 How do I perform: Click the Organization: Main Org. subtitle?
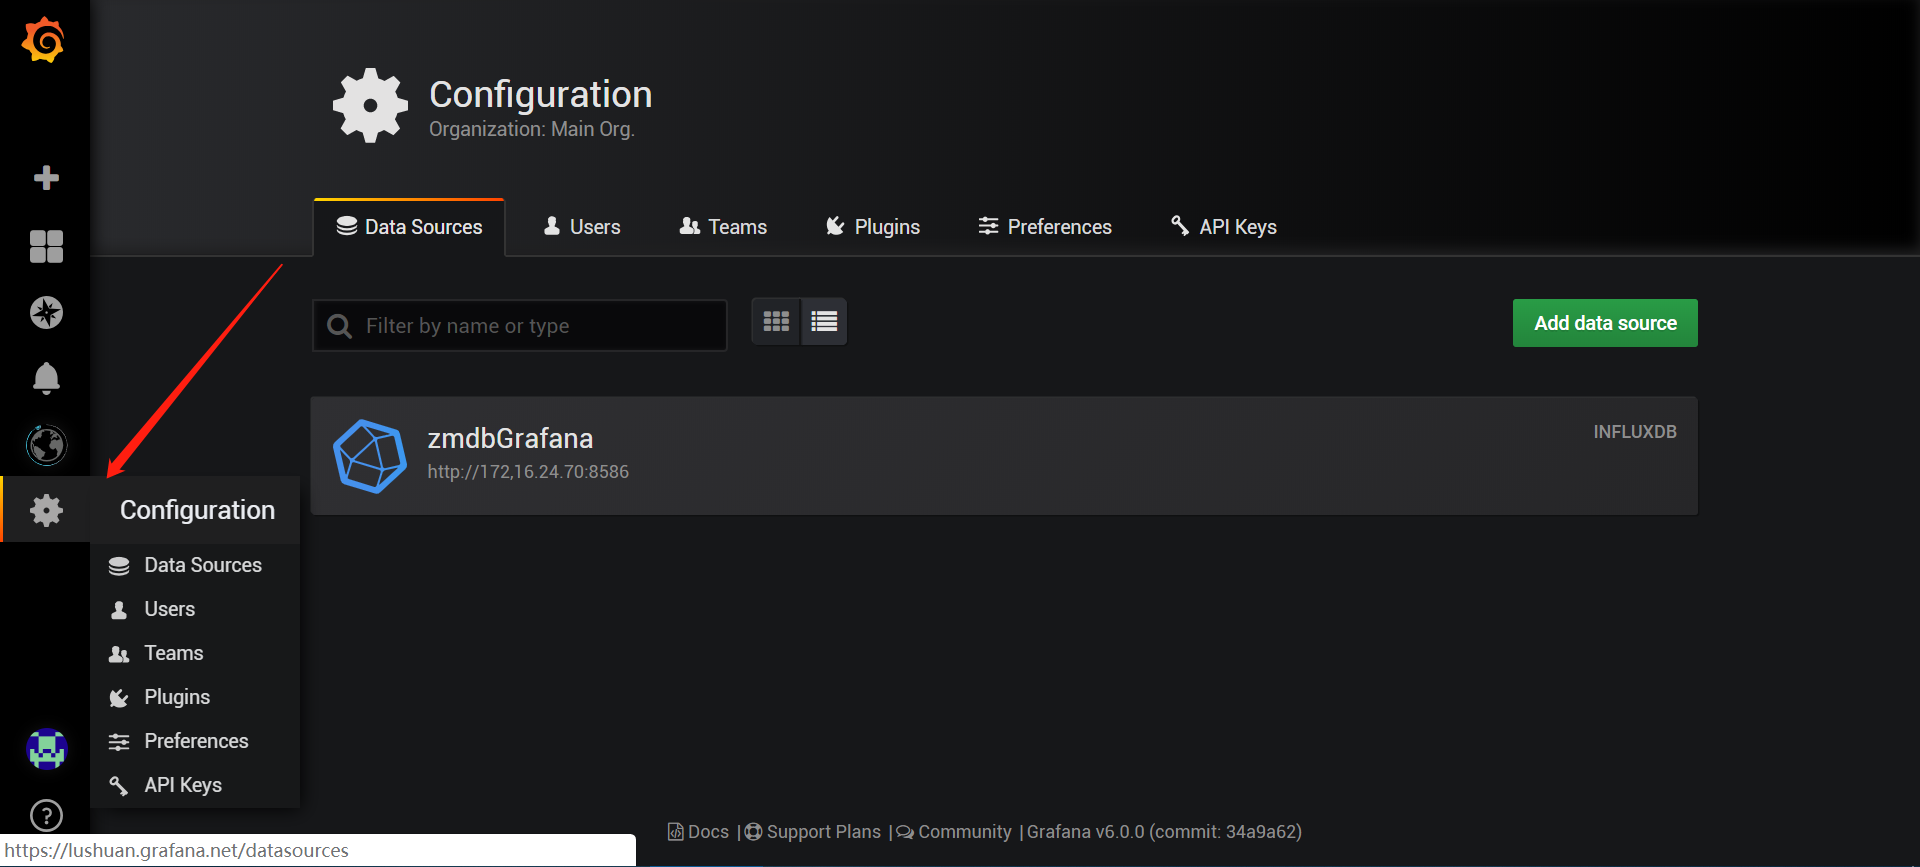(532, 129)
